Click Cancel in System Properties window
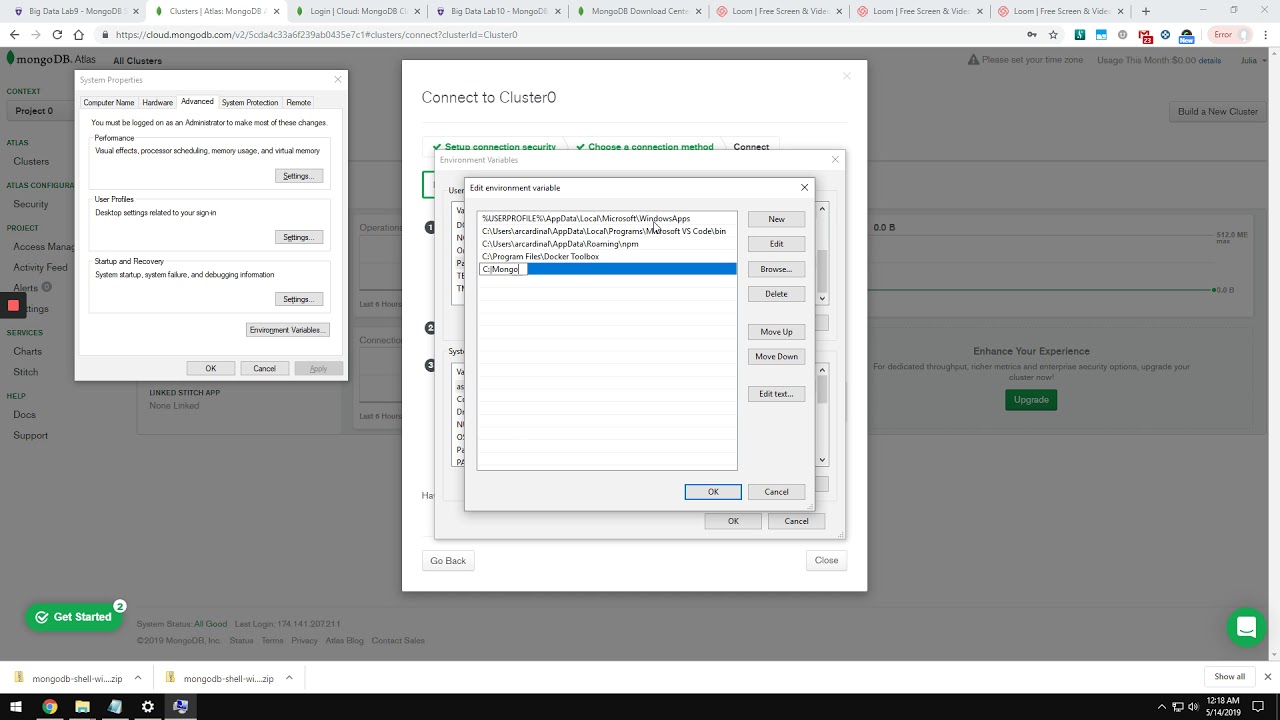The width and height of the screenshot is (1280, 720). tap(264, 368)
